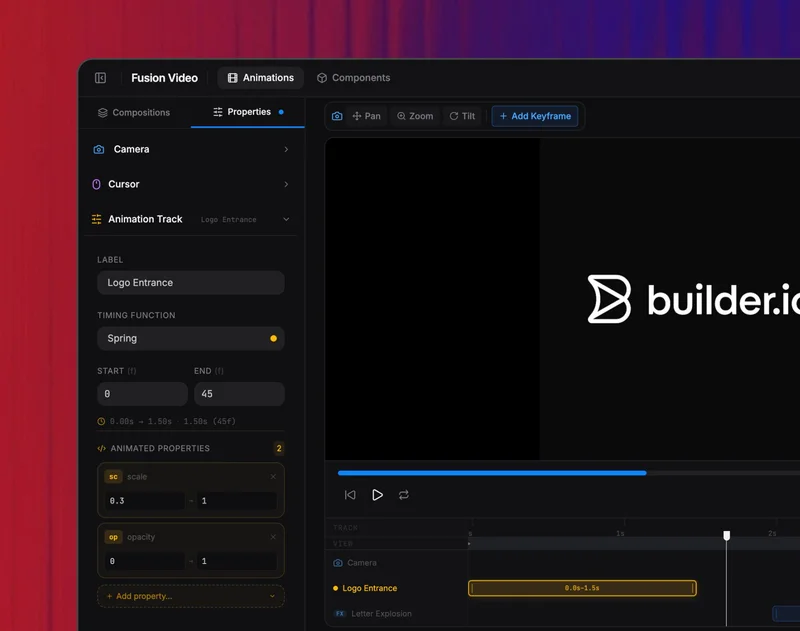800x631 pixels.
Task: Expand the Camera section
Action: pyautogui.click(x=286, y=149)
